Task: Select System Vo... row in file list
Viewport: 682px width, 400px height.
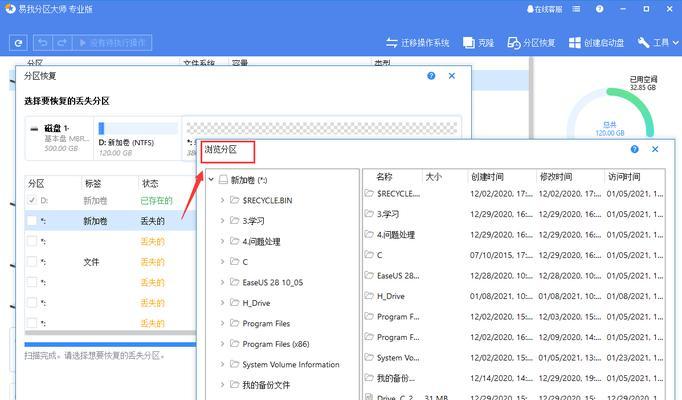Action: (x=514, y=357)
